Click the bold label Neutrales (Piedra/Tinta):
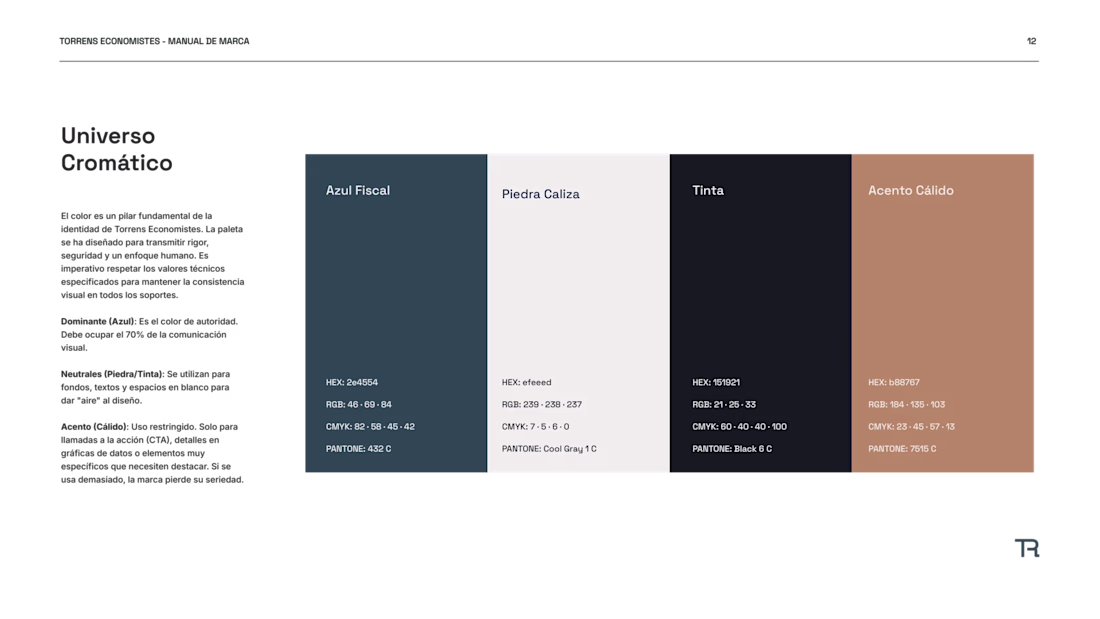This screenshot has height=619, width=1100. (x=112, y=374)
